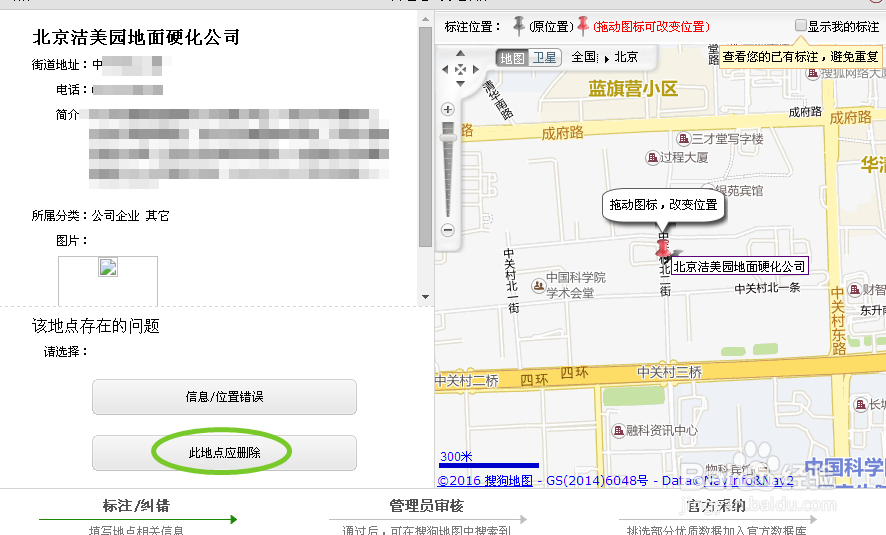Click 此地点应删除 button
Image resolution: width=886 pixels, height=535 pixels.
click(x=224, y=453)
